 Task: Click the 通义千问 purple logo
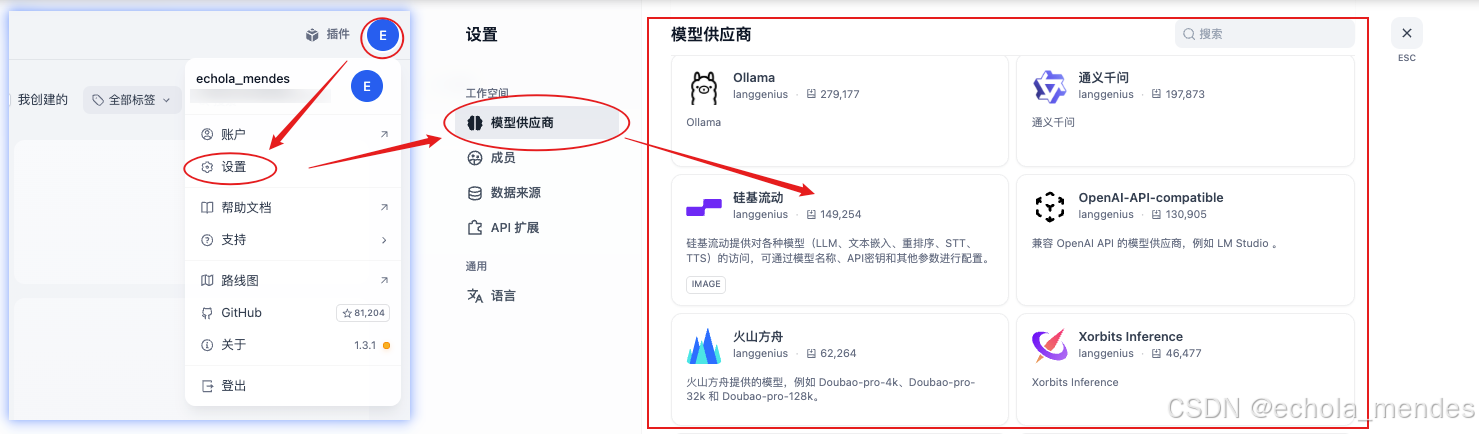[x=1050, y=87]
